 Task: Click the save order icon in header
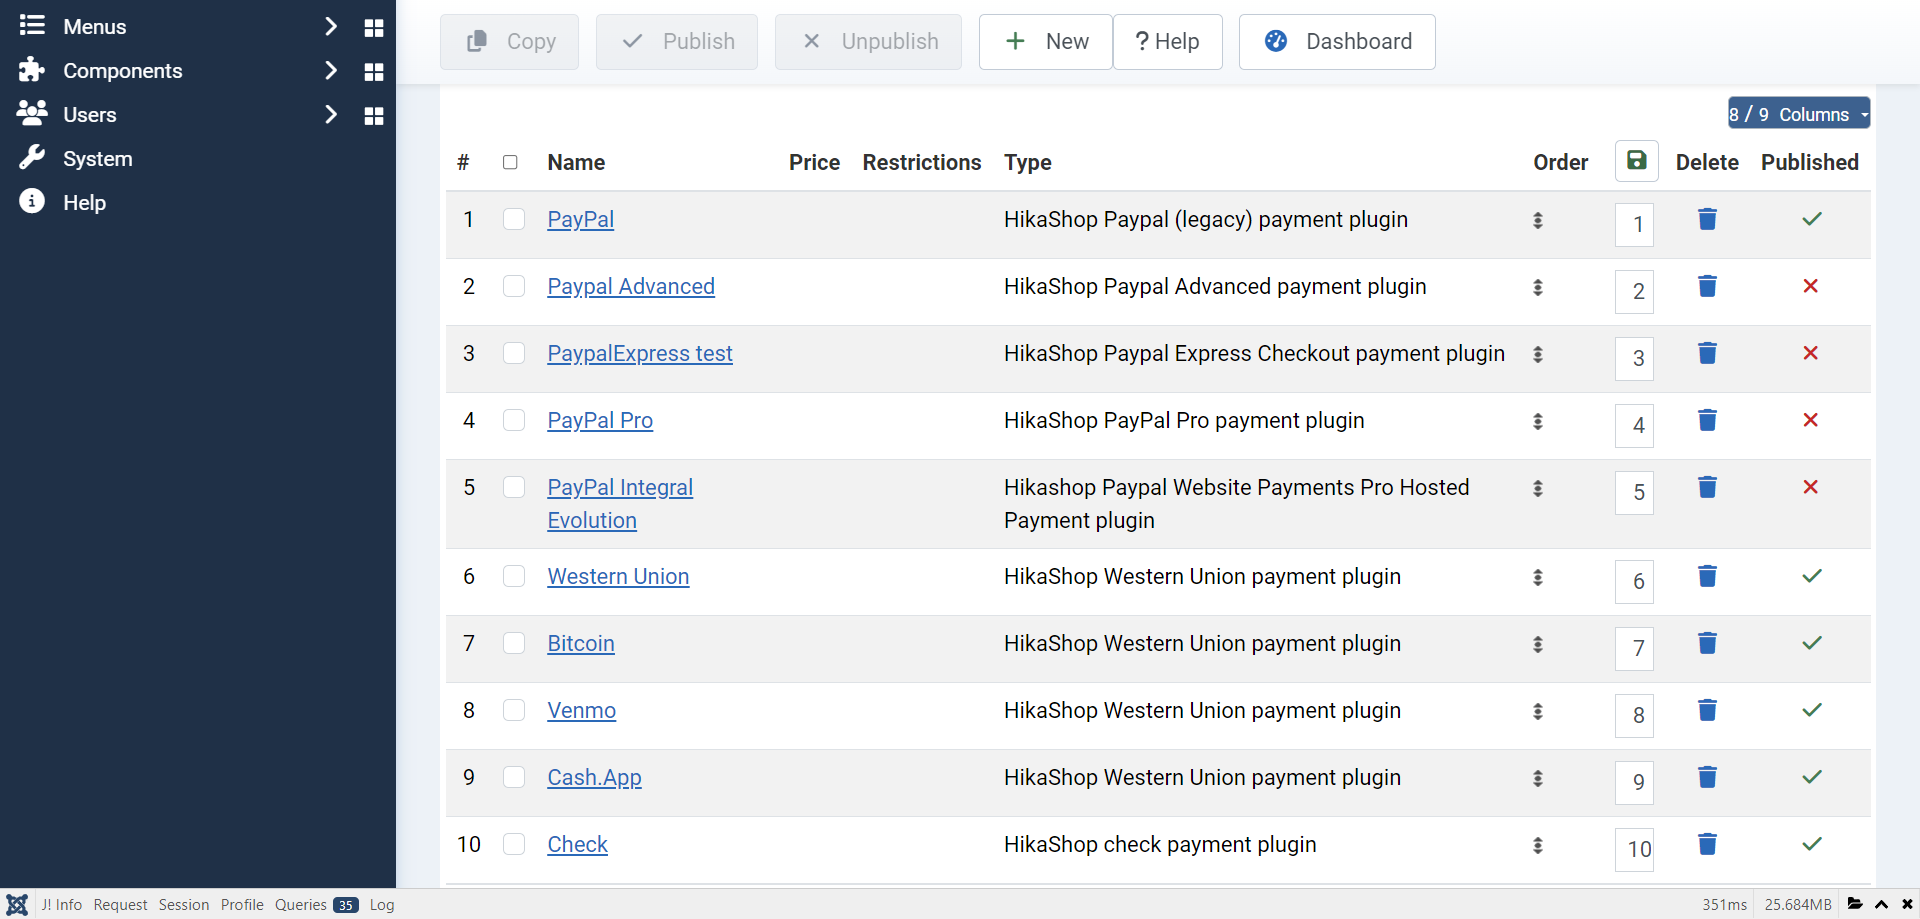(1636, 161)
